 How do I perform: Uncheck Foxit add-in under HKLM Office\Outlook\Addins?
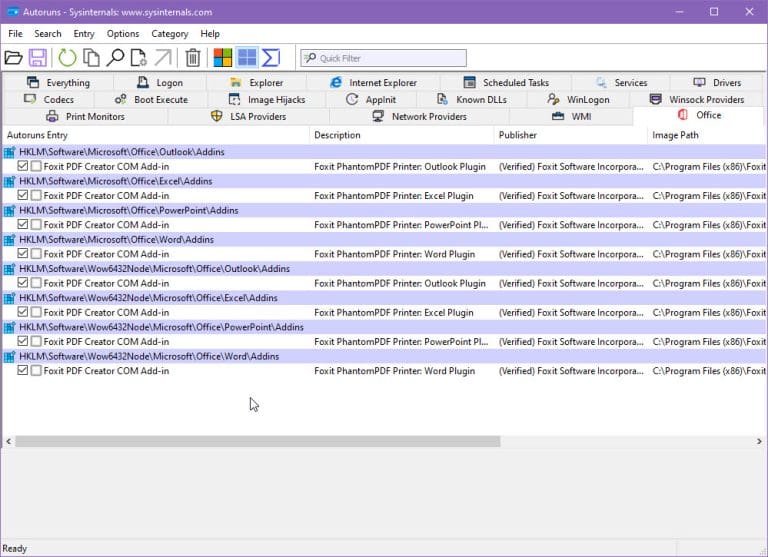23,166
